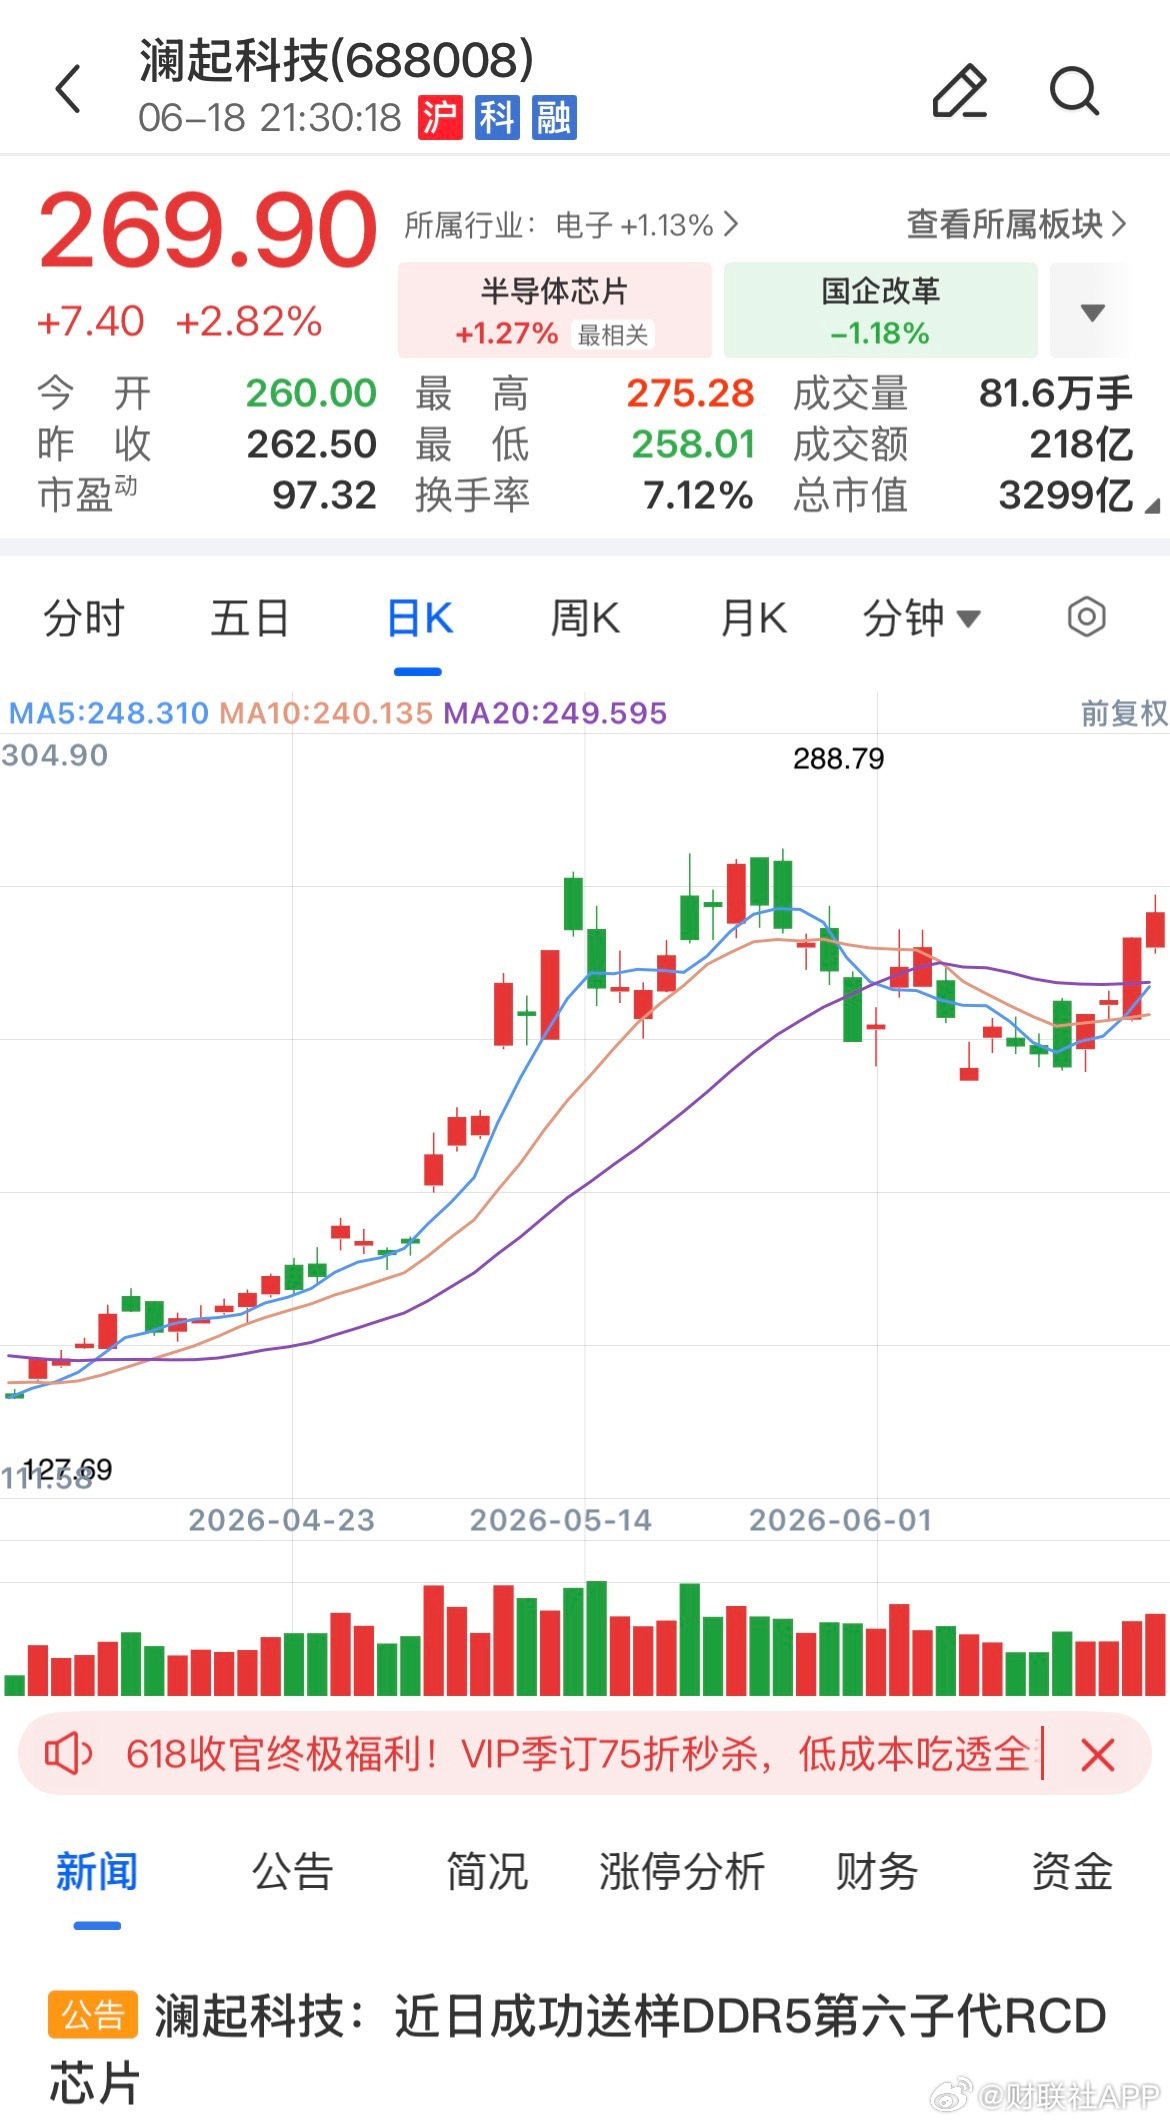The width and height of the screenshot is (1170, 2124).
Task: Open 国企改革 sector card
Action: click(880, 311)
